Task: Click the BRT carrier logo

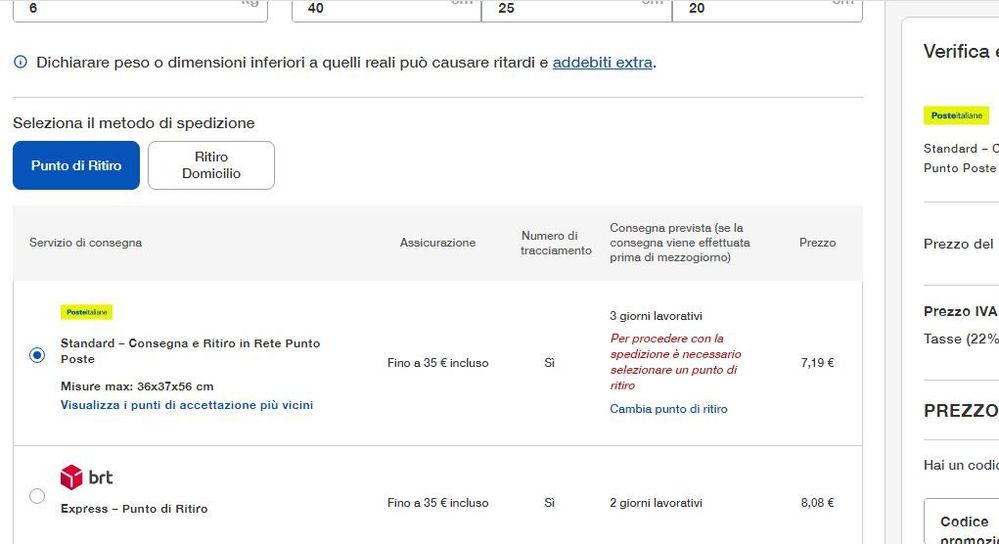Action: tap(87, 477)
